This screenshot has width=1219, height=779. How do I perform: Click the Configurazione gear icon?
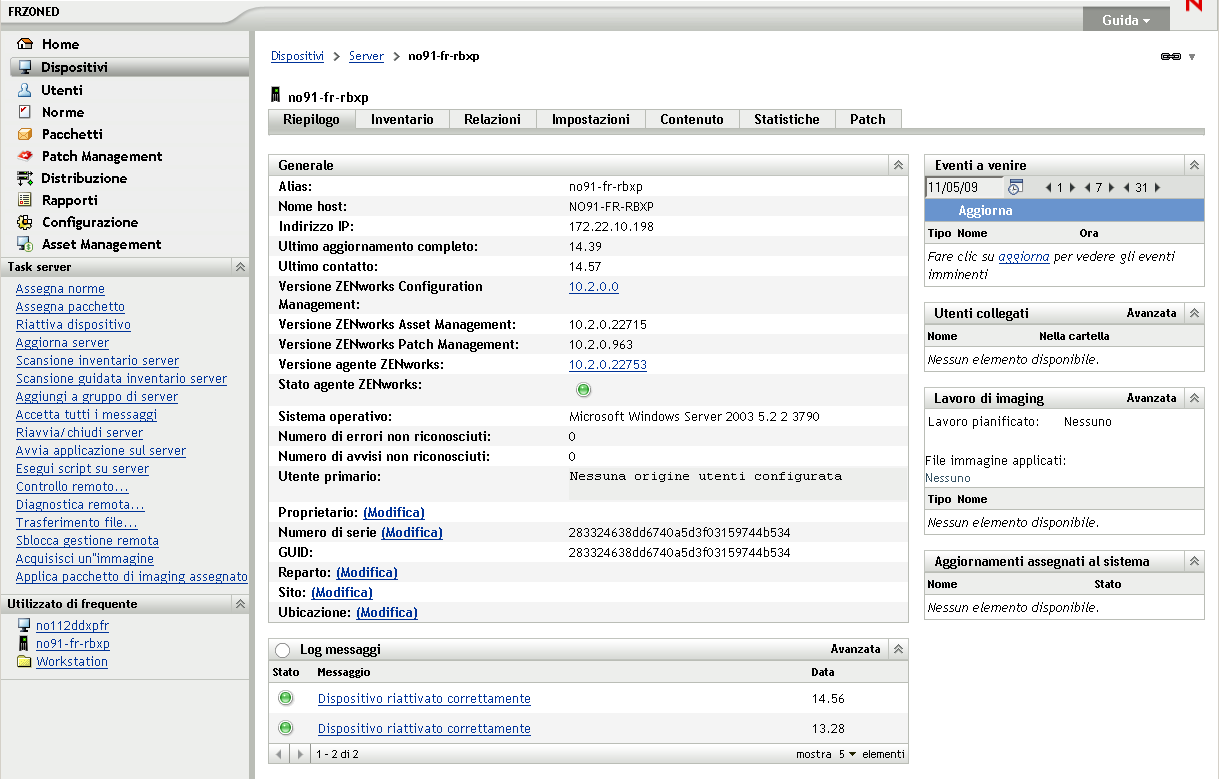coord(25,222)
